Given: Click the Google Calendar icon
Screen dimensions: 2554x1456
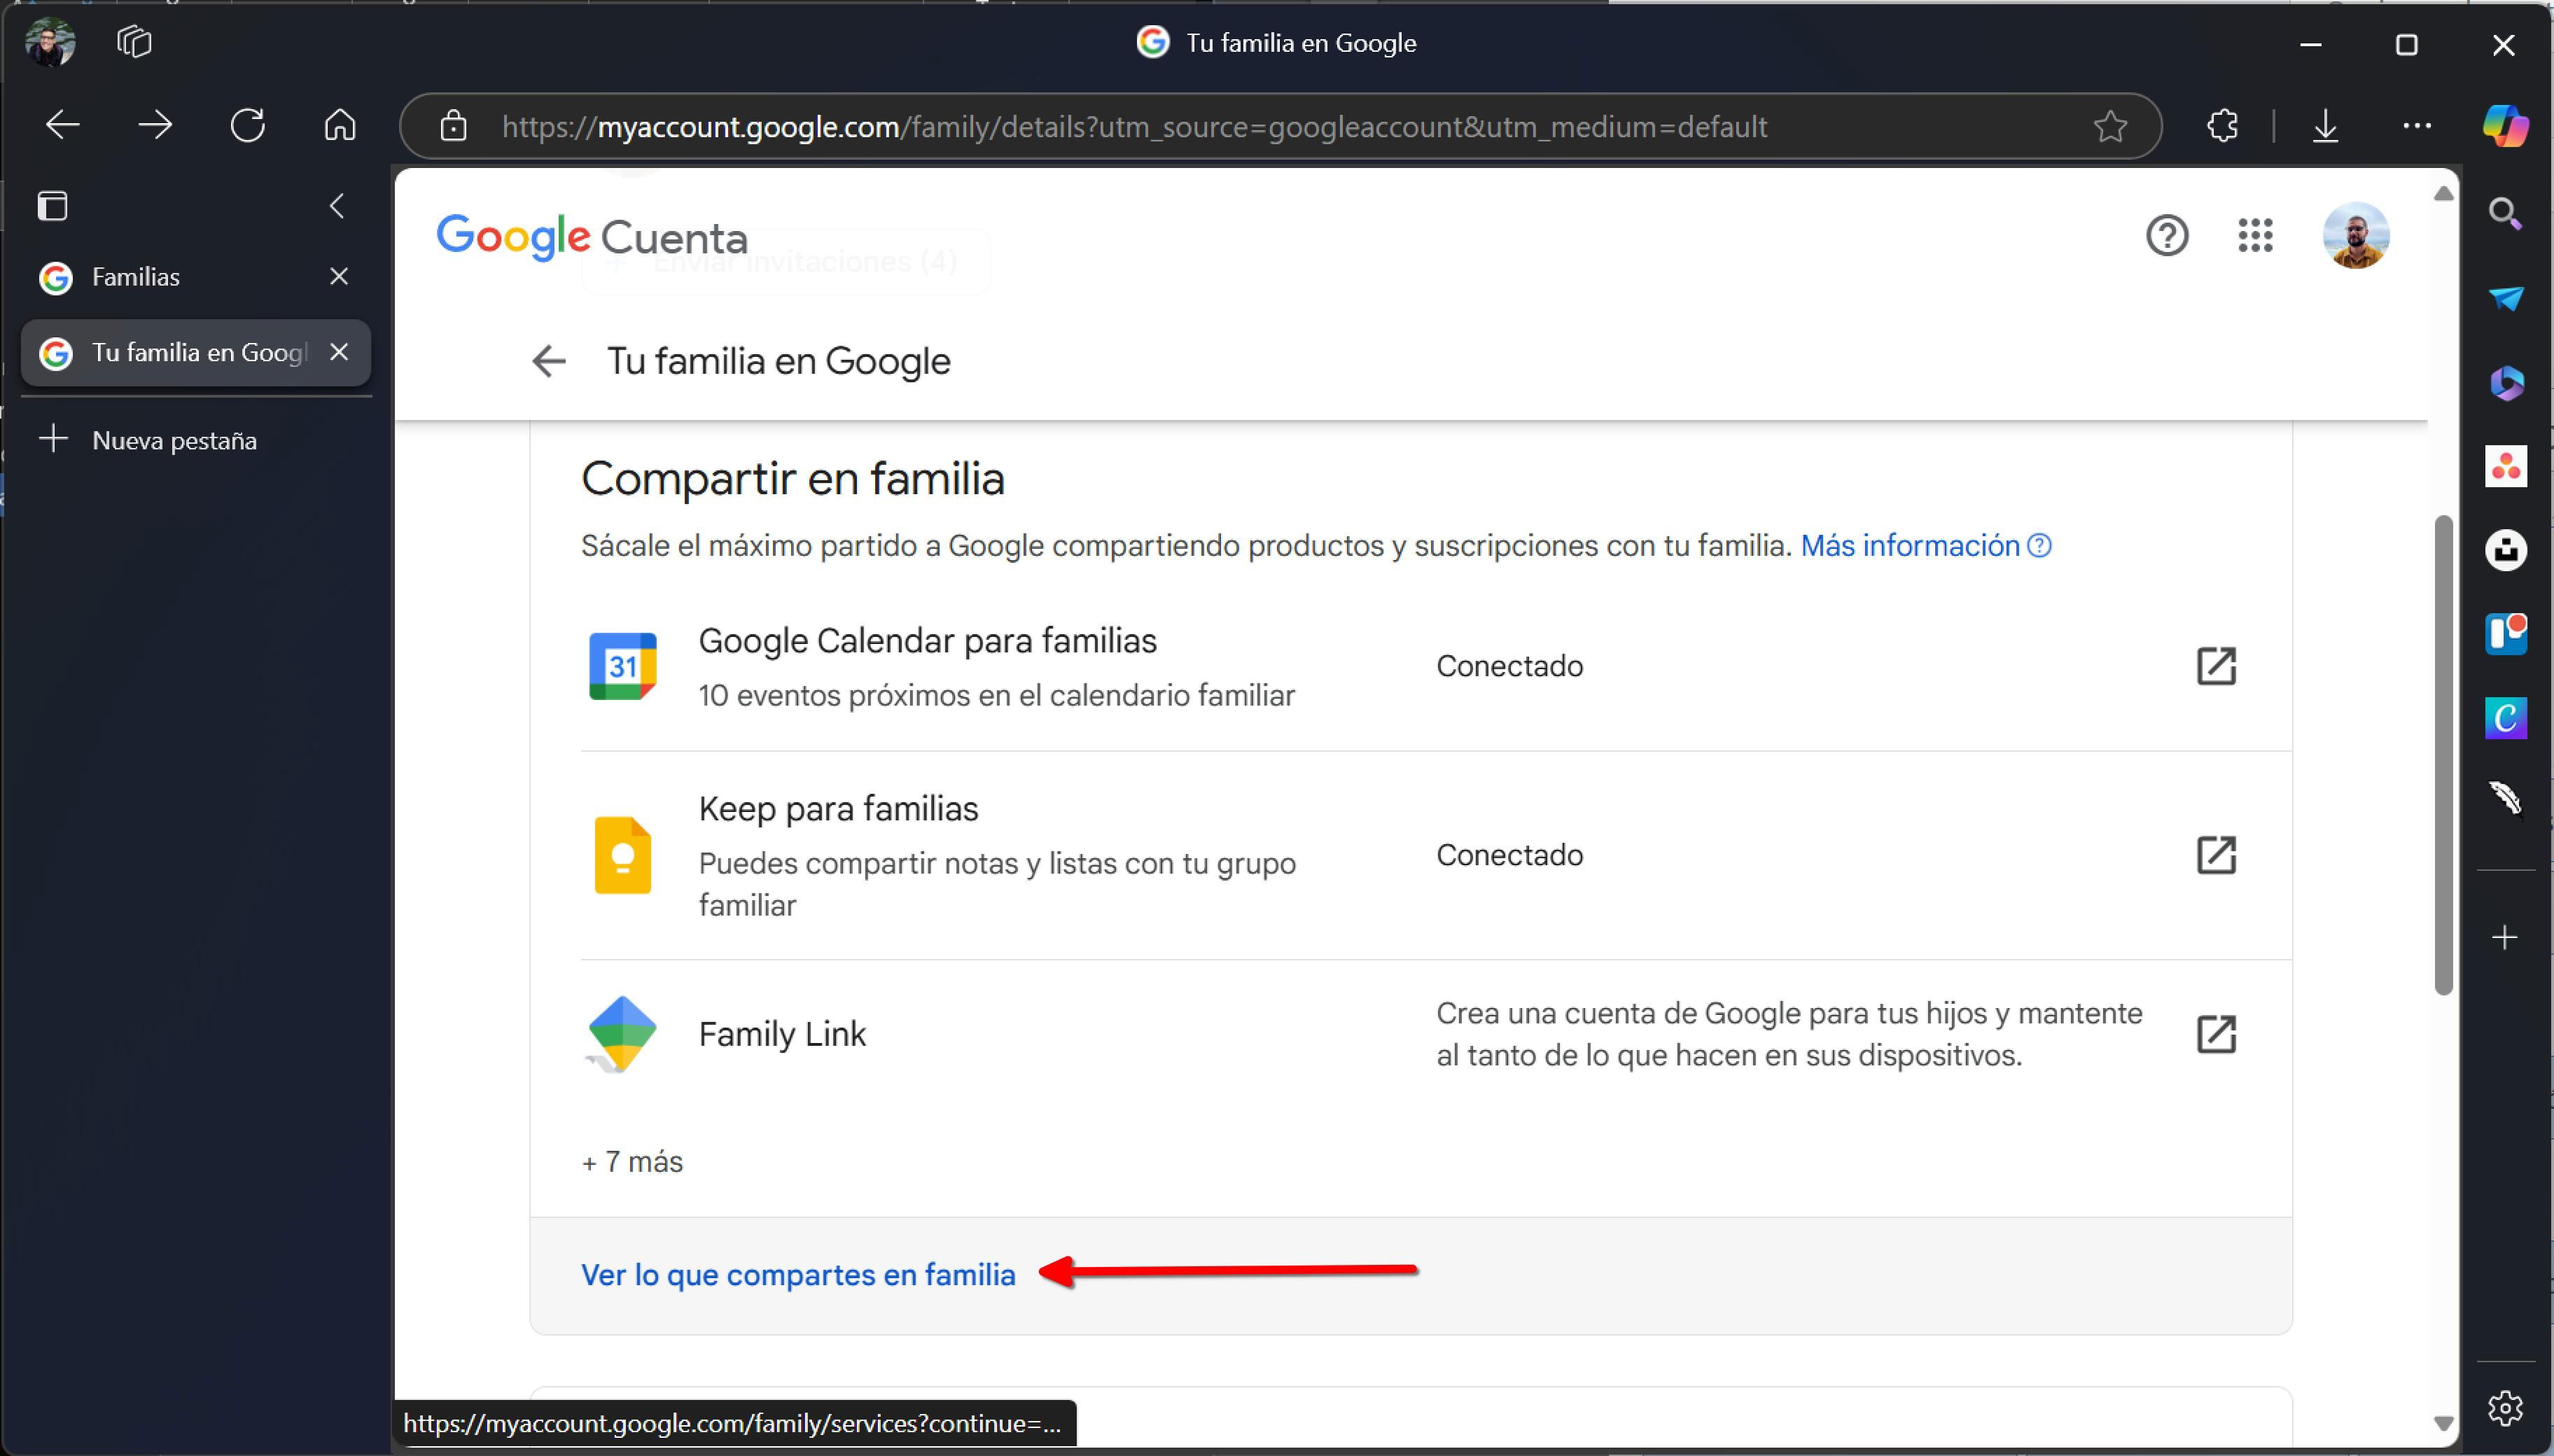Looking at the screenshot, I should [x=622, y=666].
